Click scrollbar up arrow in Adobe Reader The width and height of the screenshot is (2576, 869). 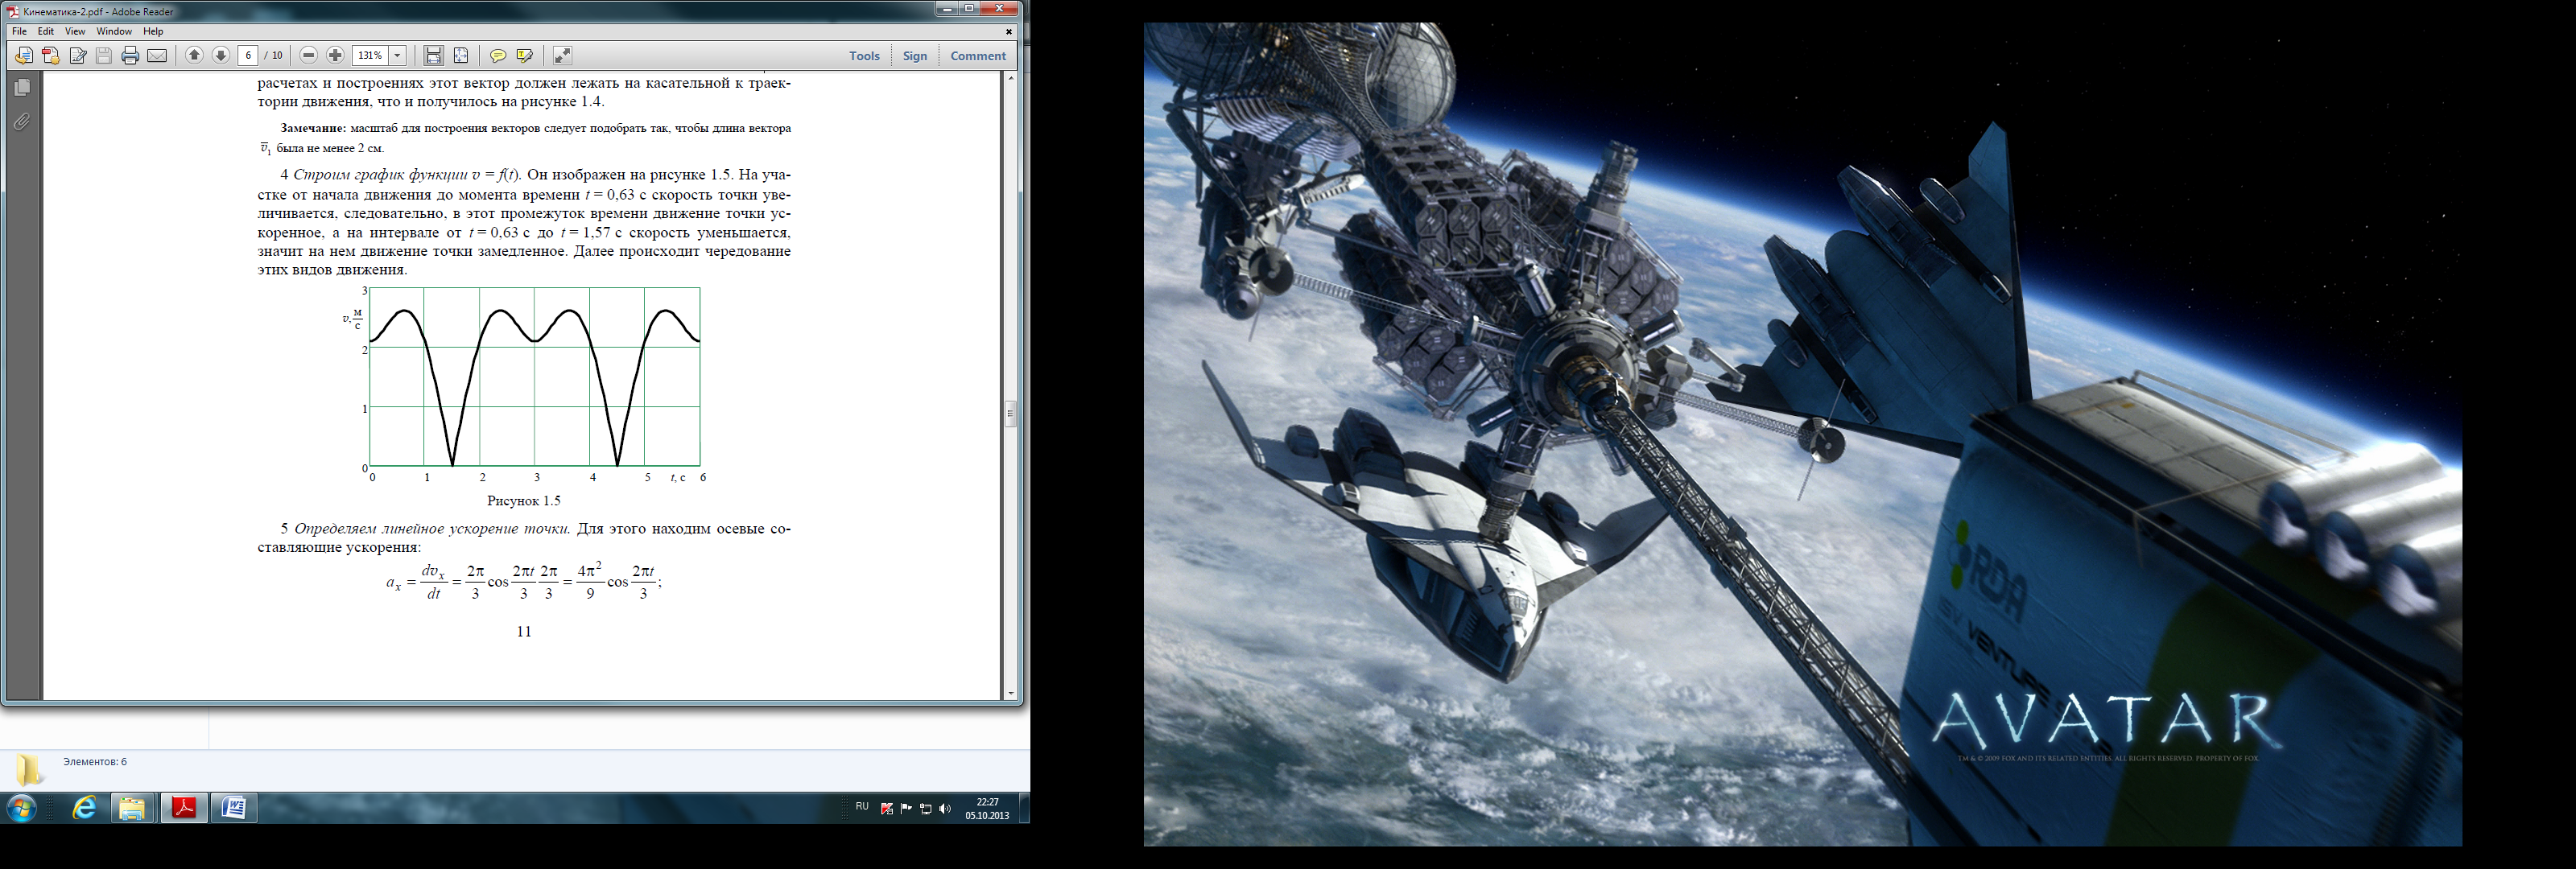[1011, 78]
